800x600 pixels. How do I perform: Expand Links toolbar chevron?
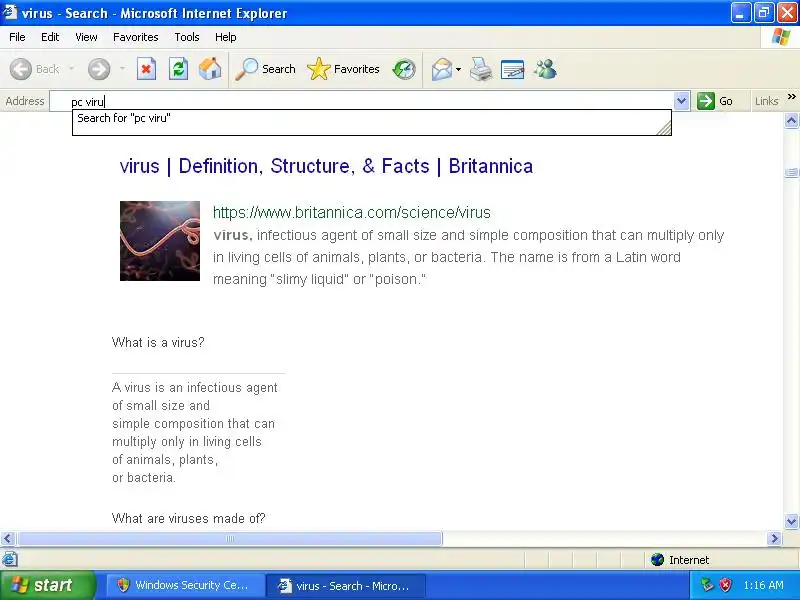tap(791, 96)
